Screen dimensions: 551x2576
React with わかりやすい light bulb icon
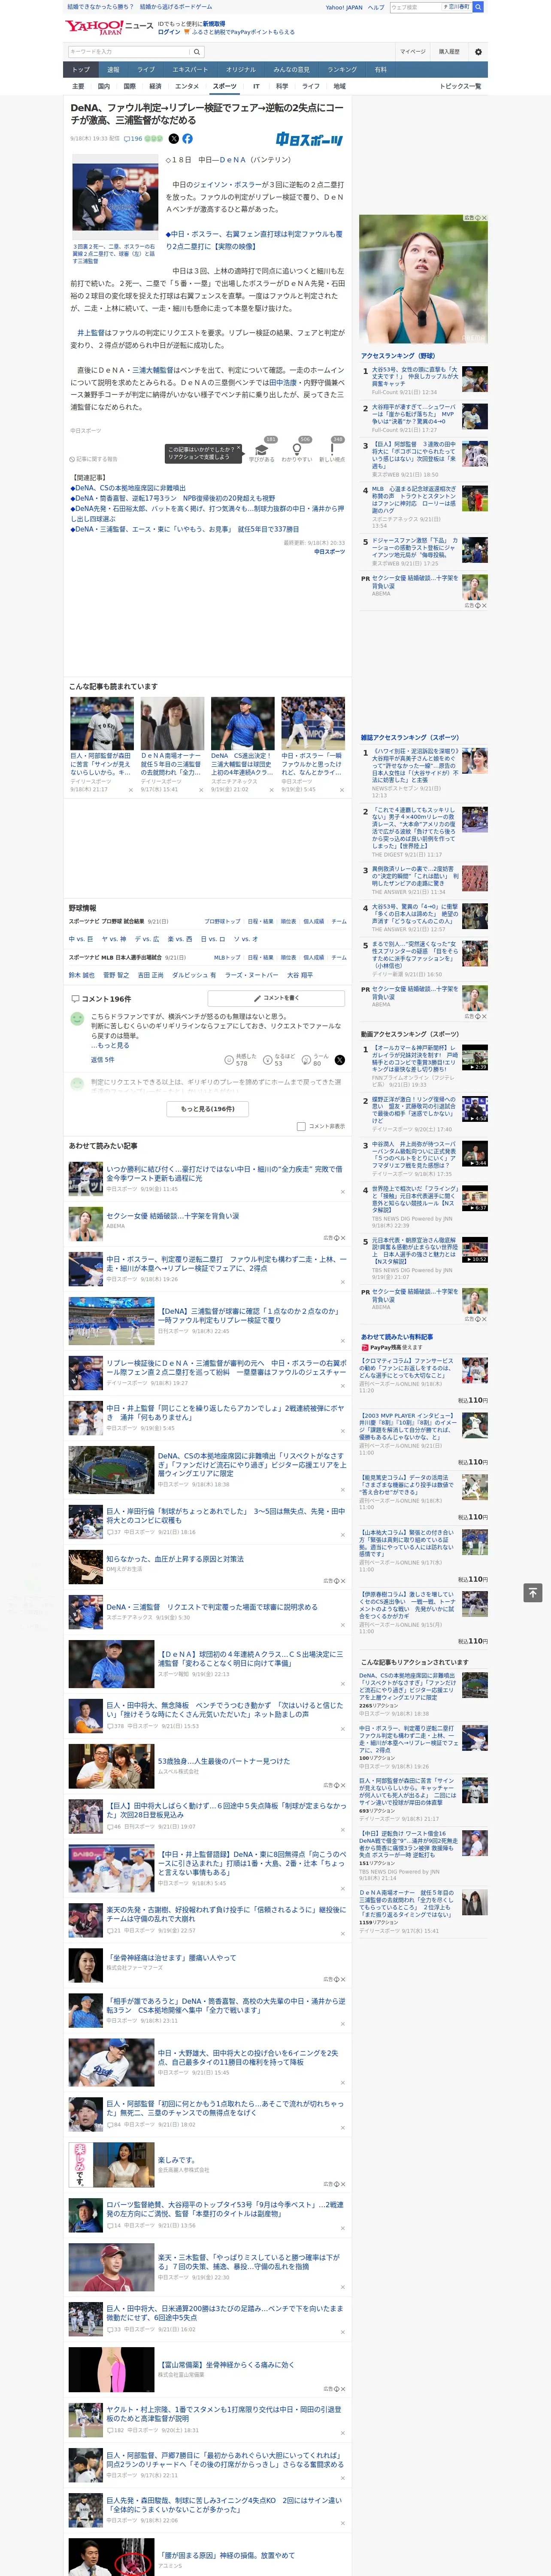point(297,450)
